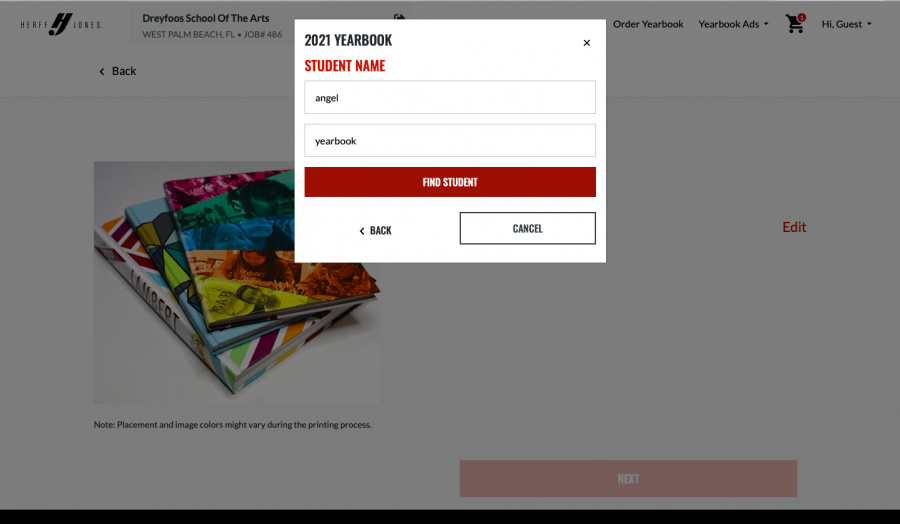
Task: Open the Order Yearbook menu item
Action: pos(648,24)
